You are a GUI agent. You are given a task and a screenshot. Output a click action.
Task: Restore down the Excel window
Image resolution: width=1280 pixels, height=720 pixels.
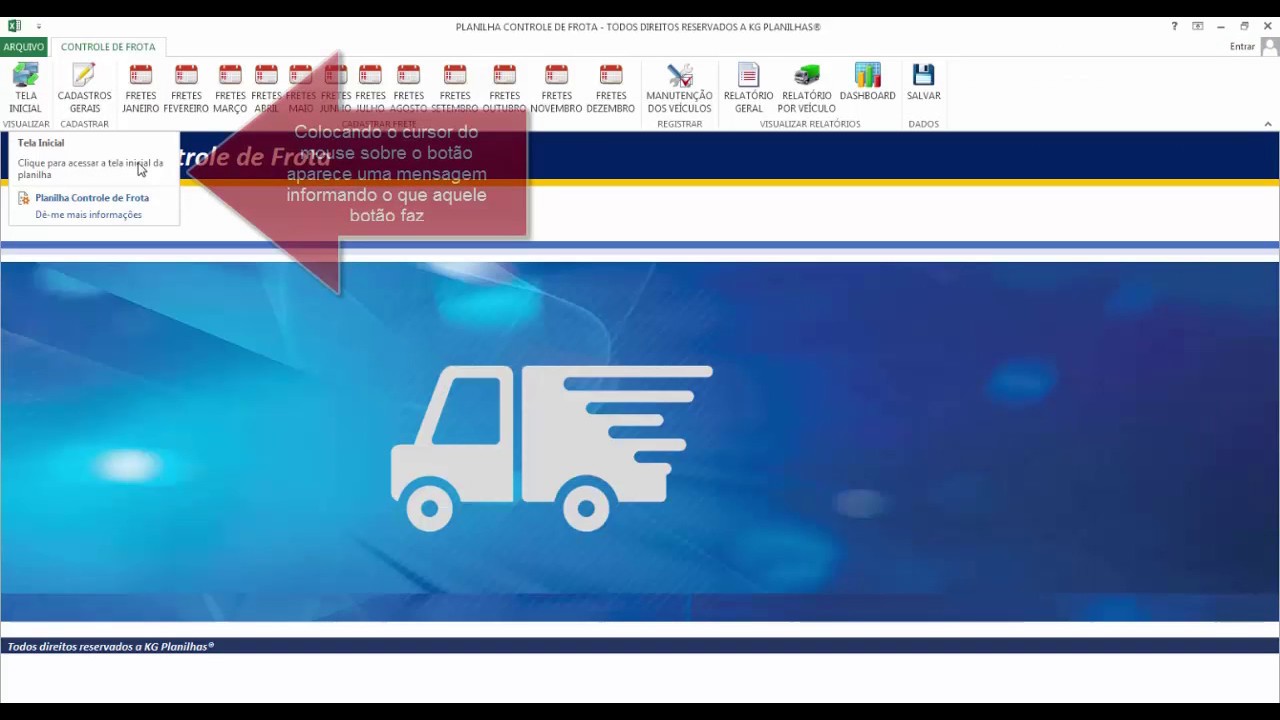[1244, 27]
